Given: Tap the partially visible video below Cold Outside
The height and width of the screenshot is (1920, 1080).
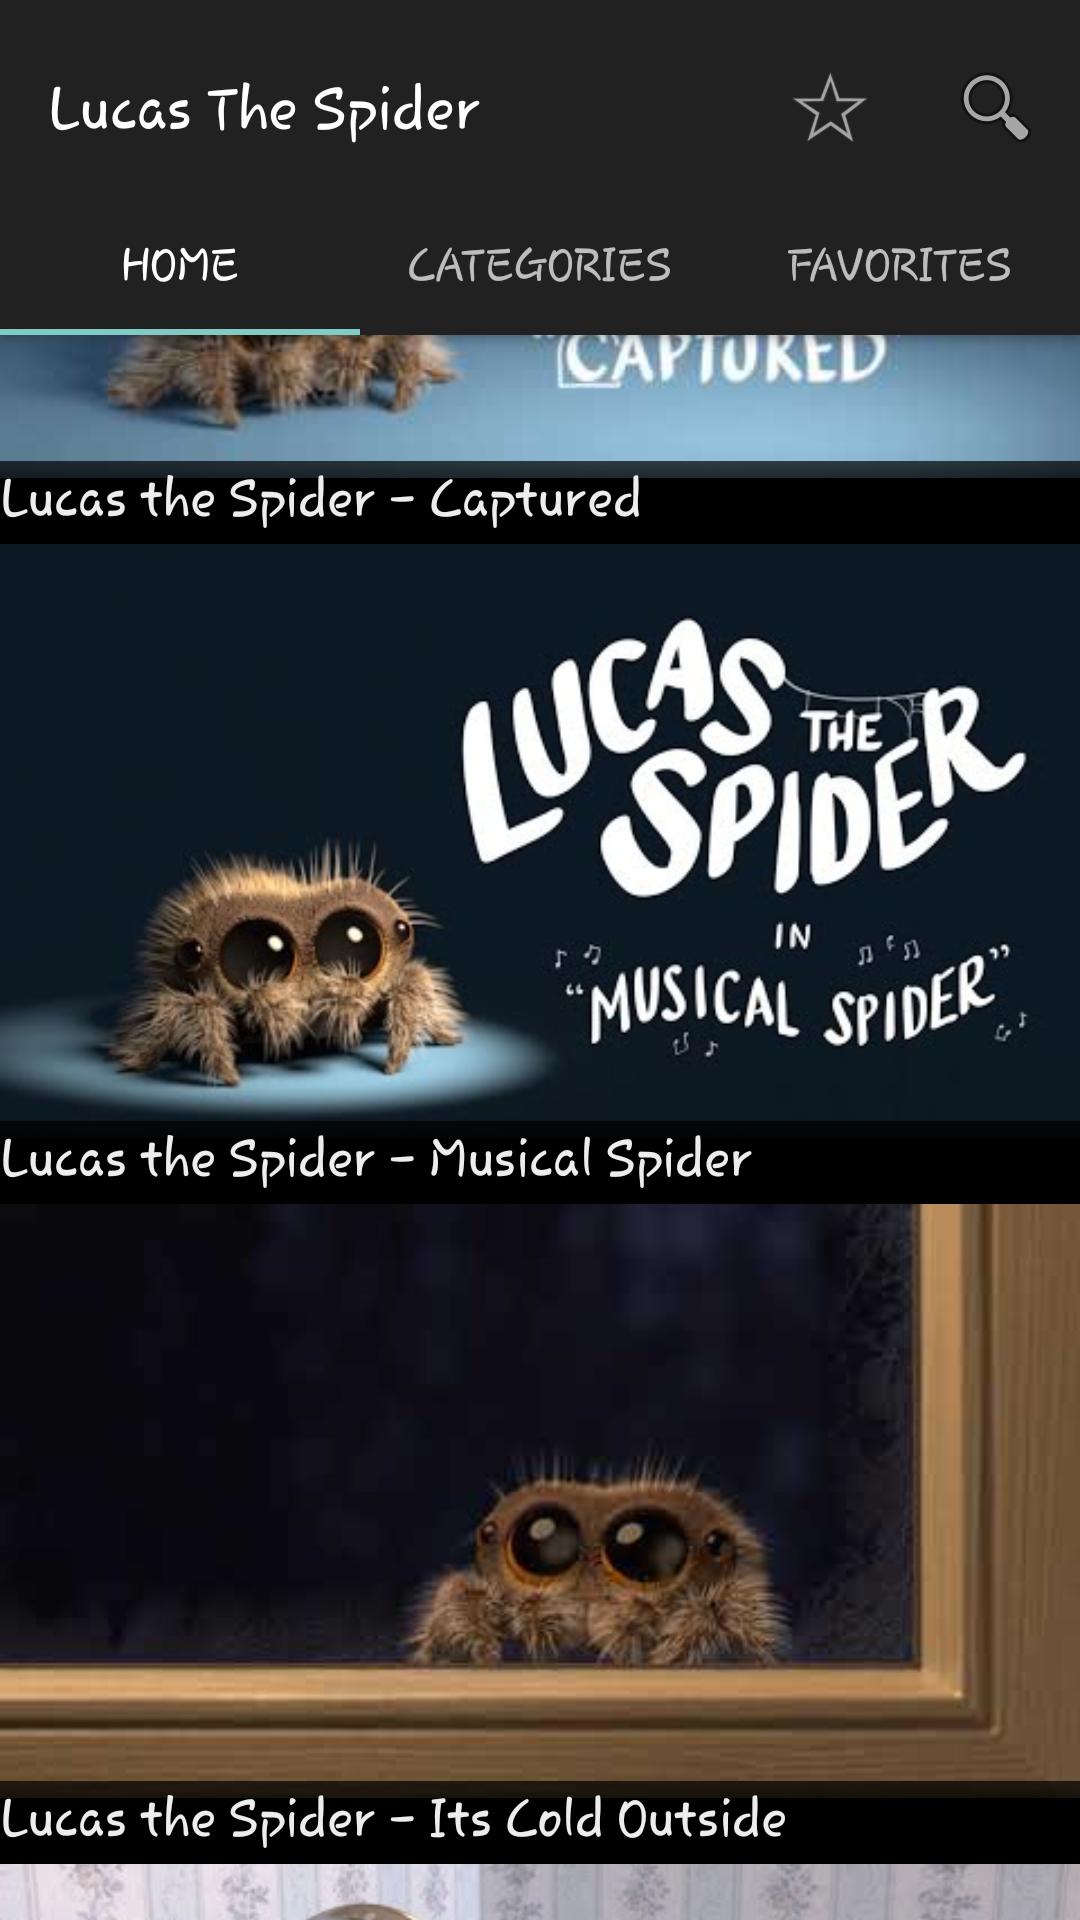Looking at the screenshot, I should point(540,1892).
